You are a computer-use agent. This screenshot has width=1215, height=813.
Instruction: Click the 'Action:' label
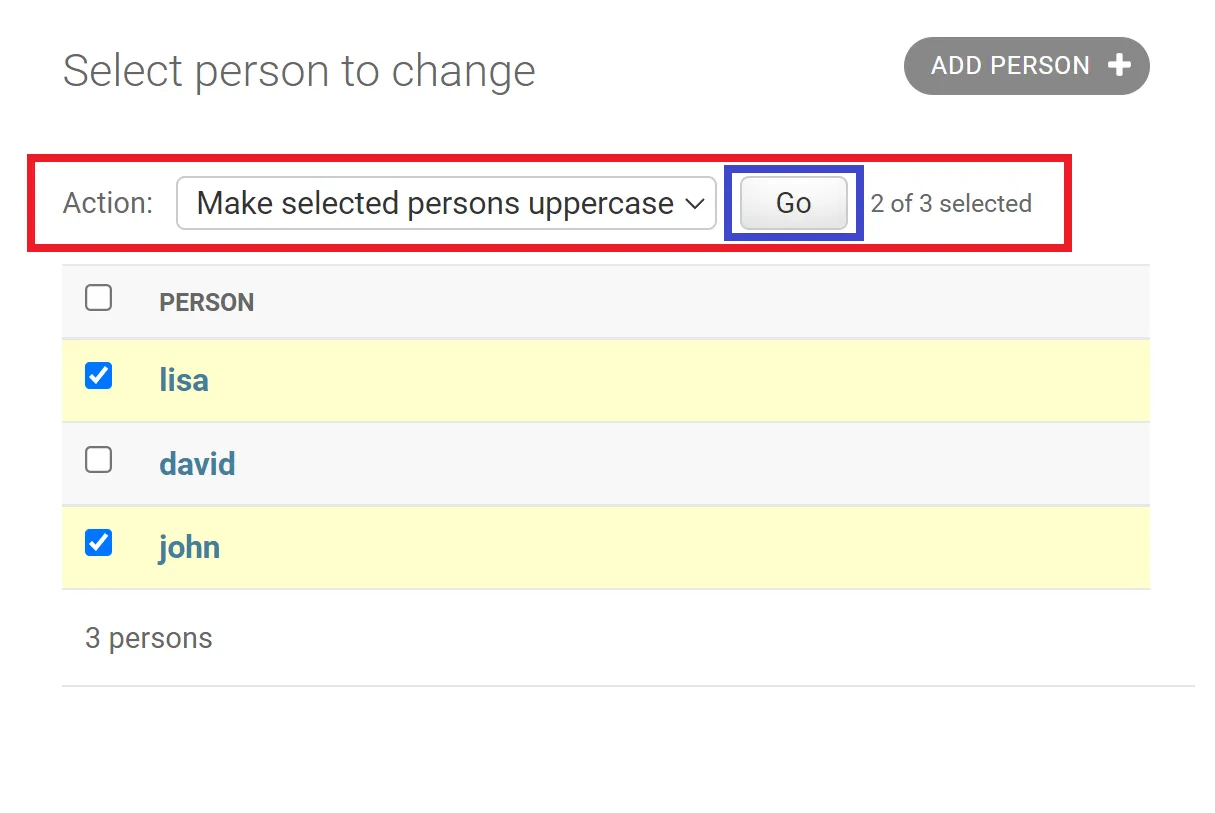(107, 204)
